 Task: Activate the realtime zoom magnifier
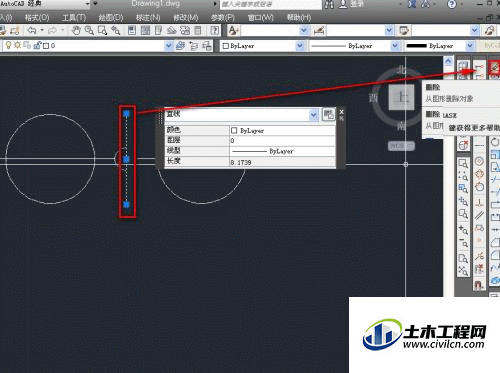[89, 31]
